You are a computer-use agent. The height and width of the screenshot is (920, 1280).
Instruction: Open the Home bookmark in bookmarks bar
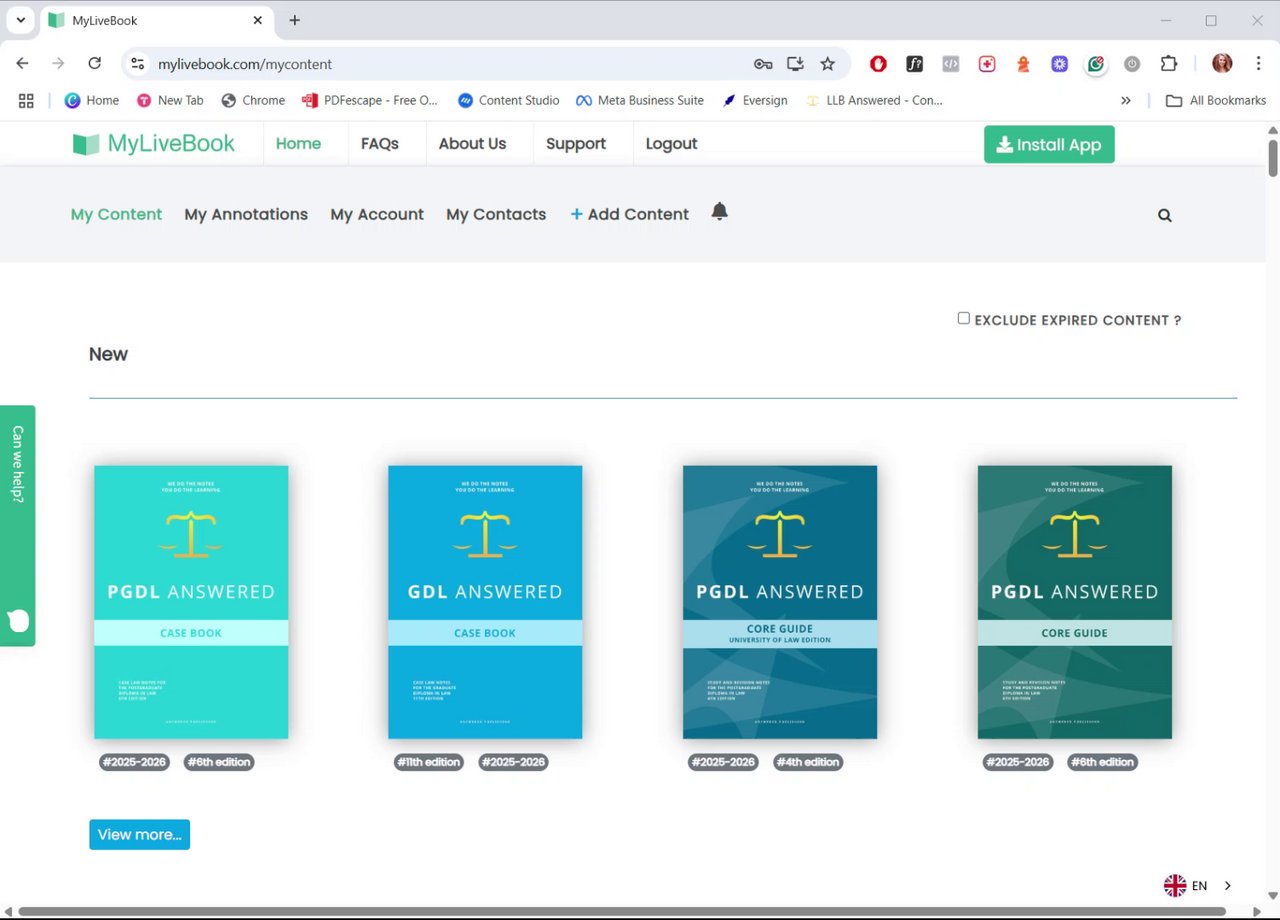(x=92, y=100)
